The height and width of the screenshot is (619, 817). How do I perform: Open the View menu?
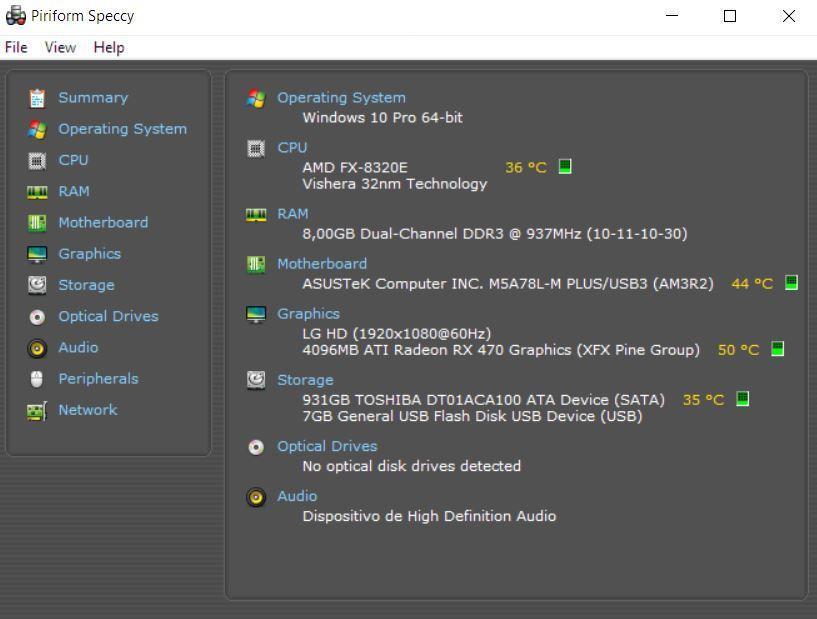(x=60, y=47)
